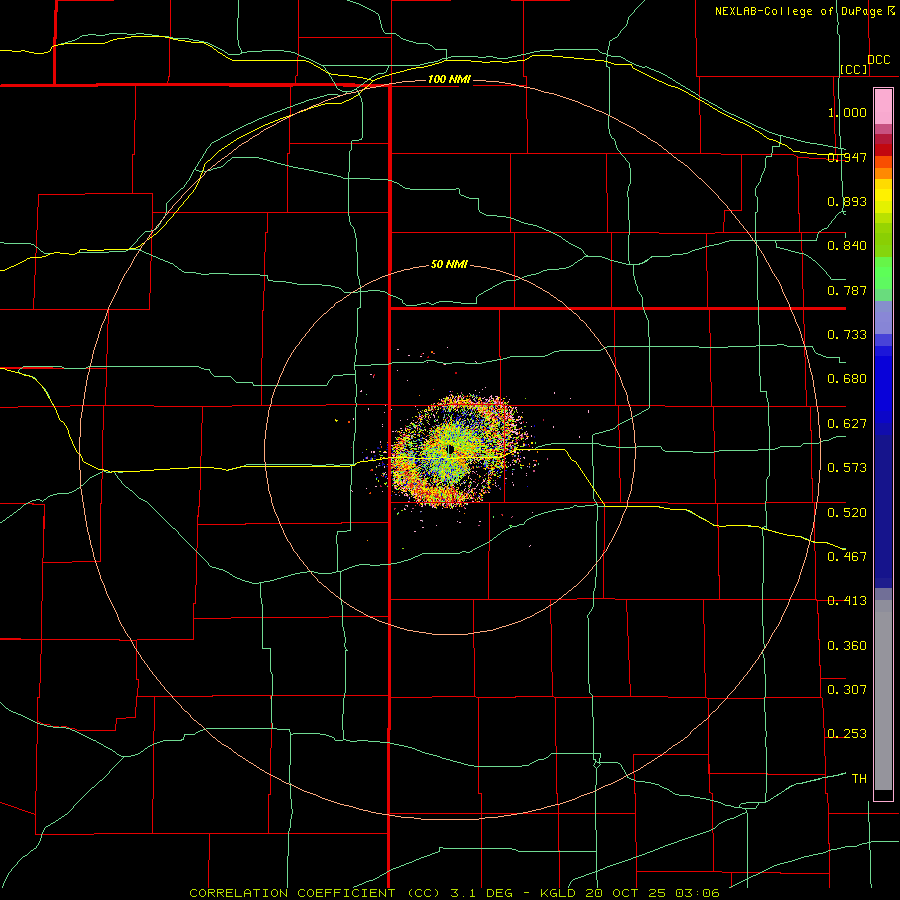
Task: Click the 0.787 scale value
Action: tap(847, 290)
